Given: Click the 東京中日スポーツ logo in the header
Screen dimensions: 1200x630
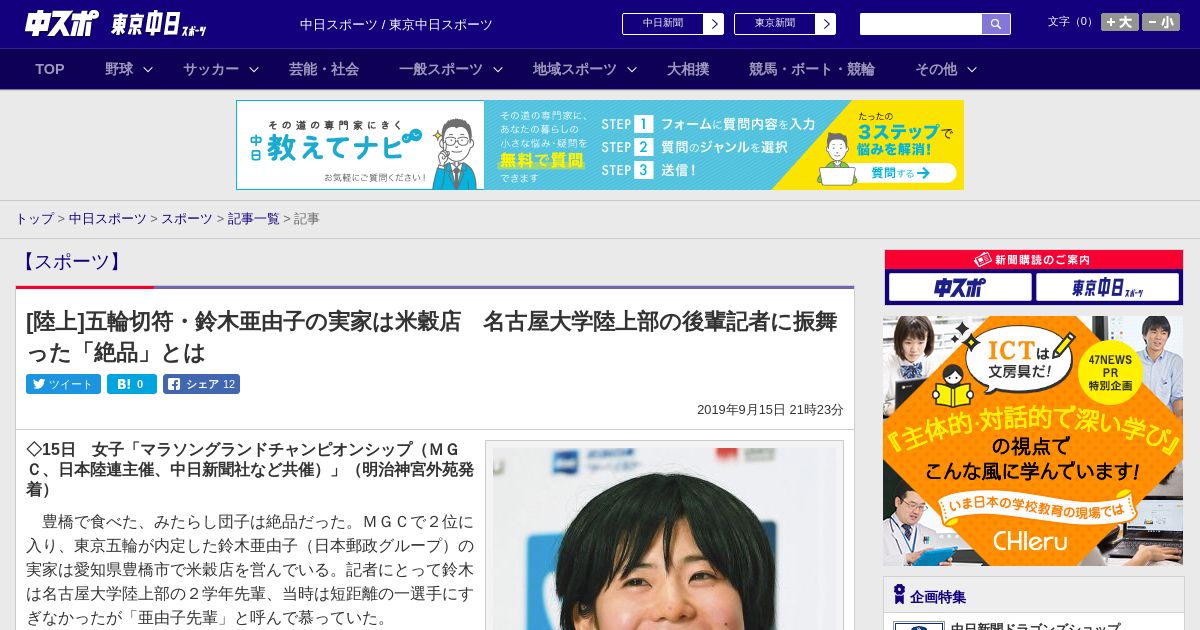Looking at the screenshot, I should (159, 24).
